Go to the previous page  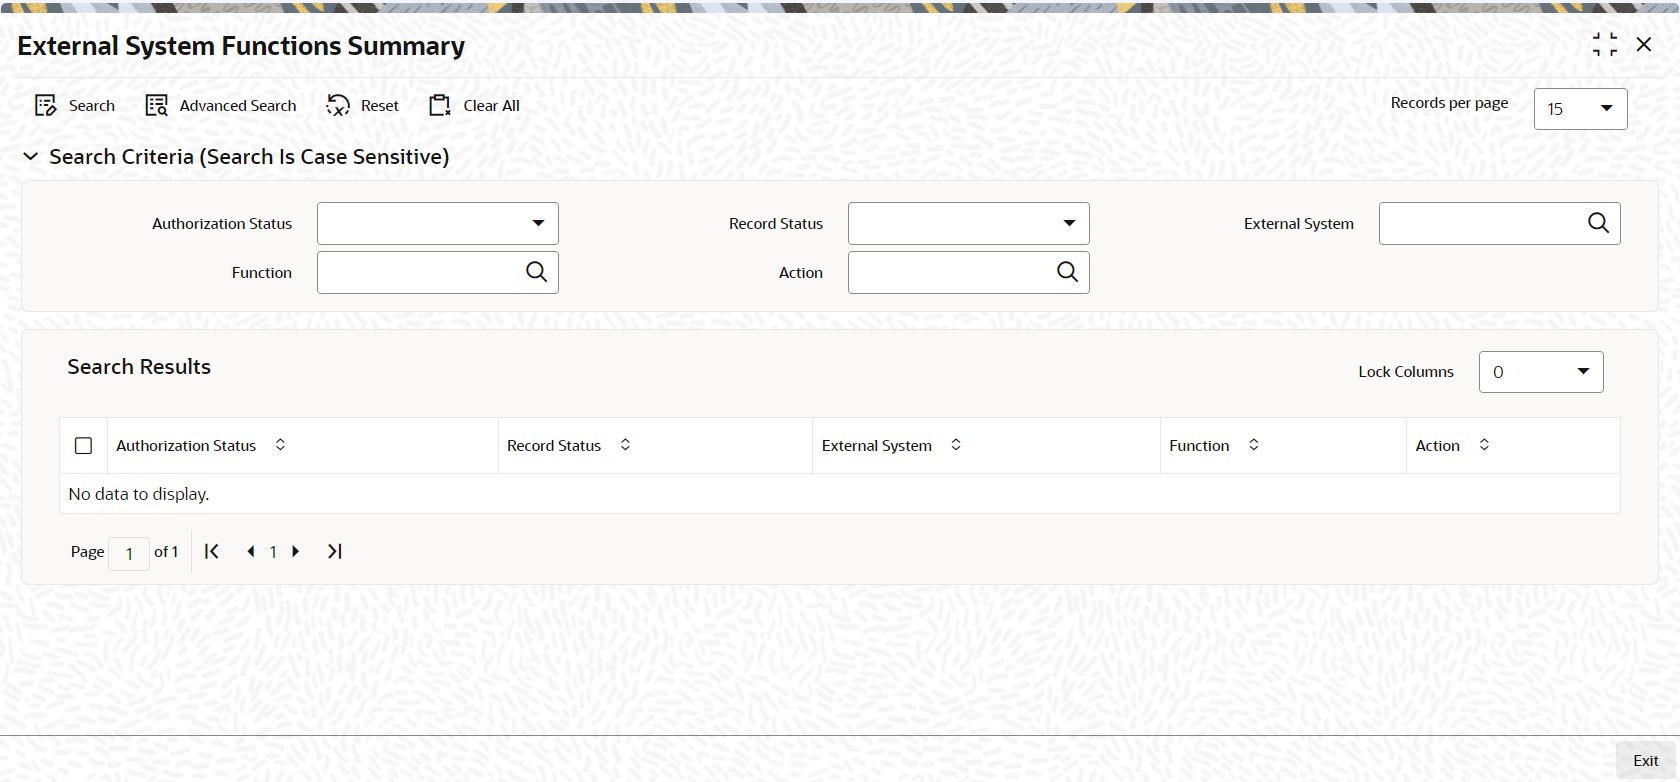click(x=250, y=551)
